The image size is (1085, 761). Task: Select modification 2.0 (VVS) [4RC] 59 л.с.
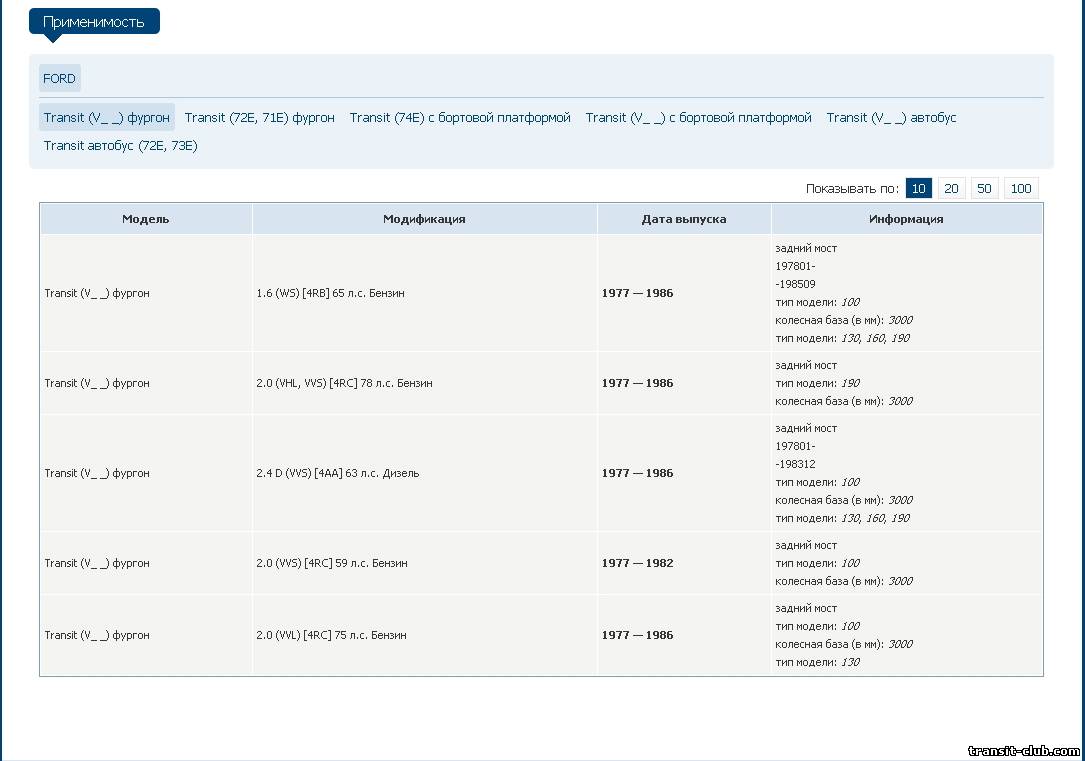(x=331, y=563)
